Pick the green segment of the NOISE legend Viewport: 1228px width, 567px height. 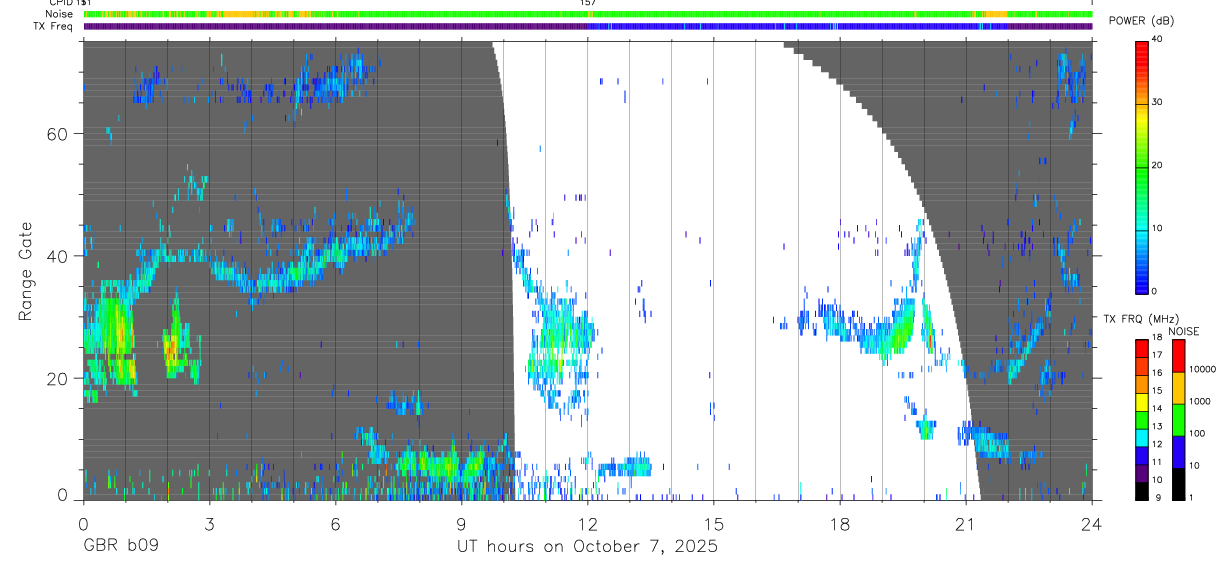coord(1178,419)
